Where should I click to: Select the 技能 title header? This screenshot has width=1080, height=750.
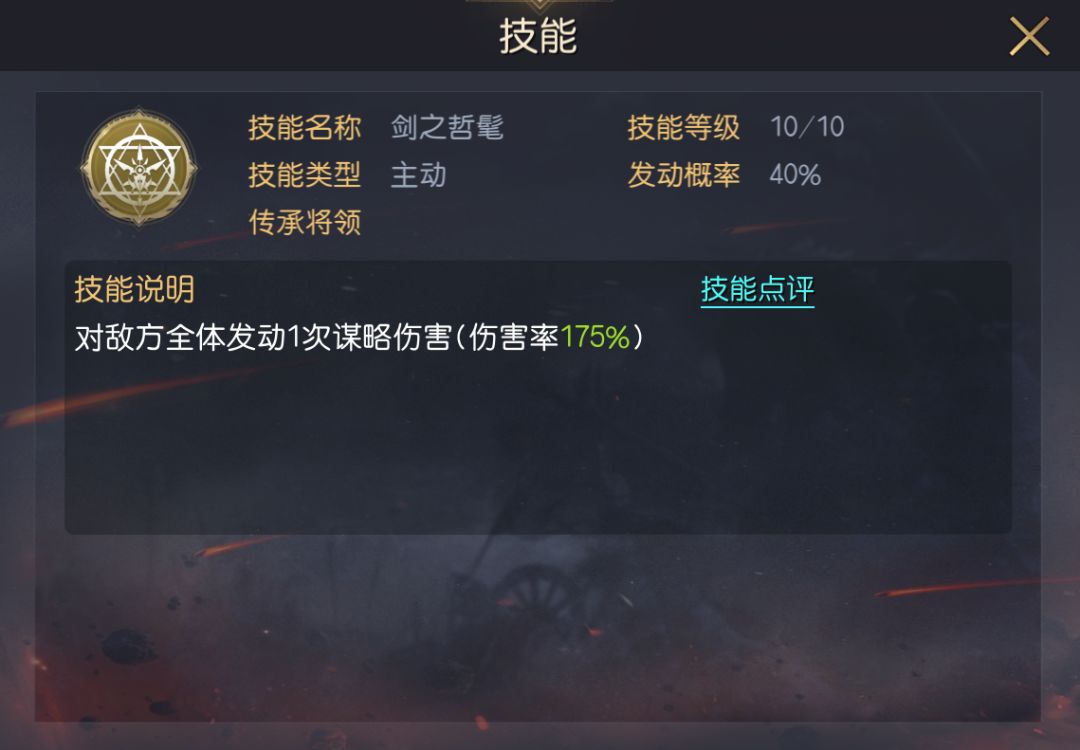click(x=538, y=36)
